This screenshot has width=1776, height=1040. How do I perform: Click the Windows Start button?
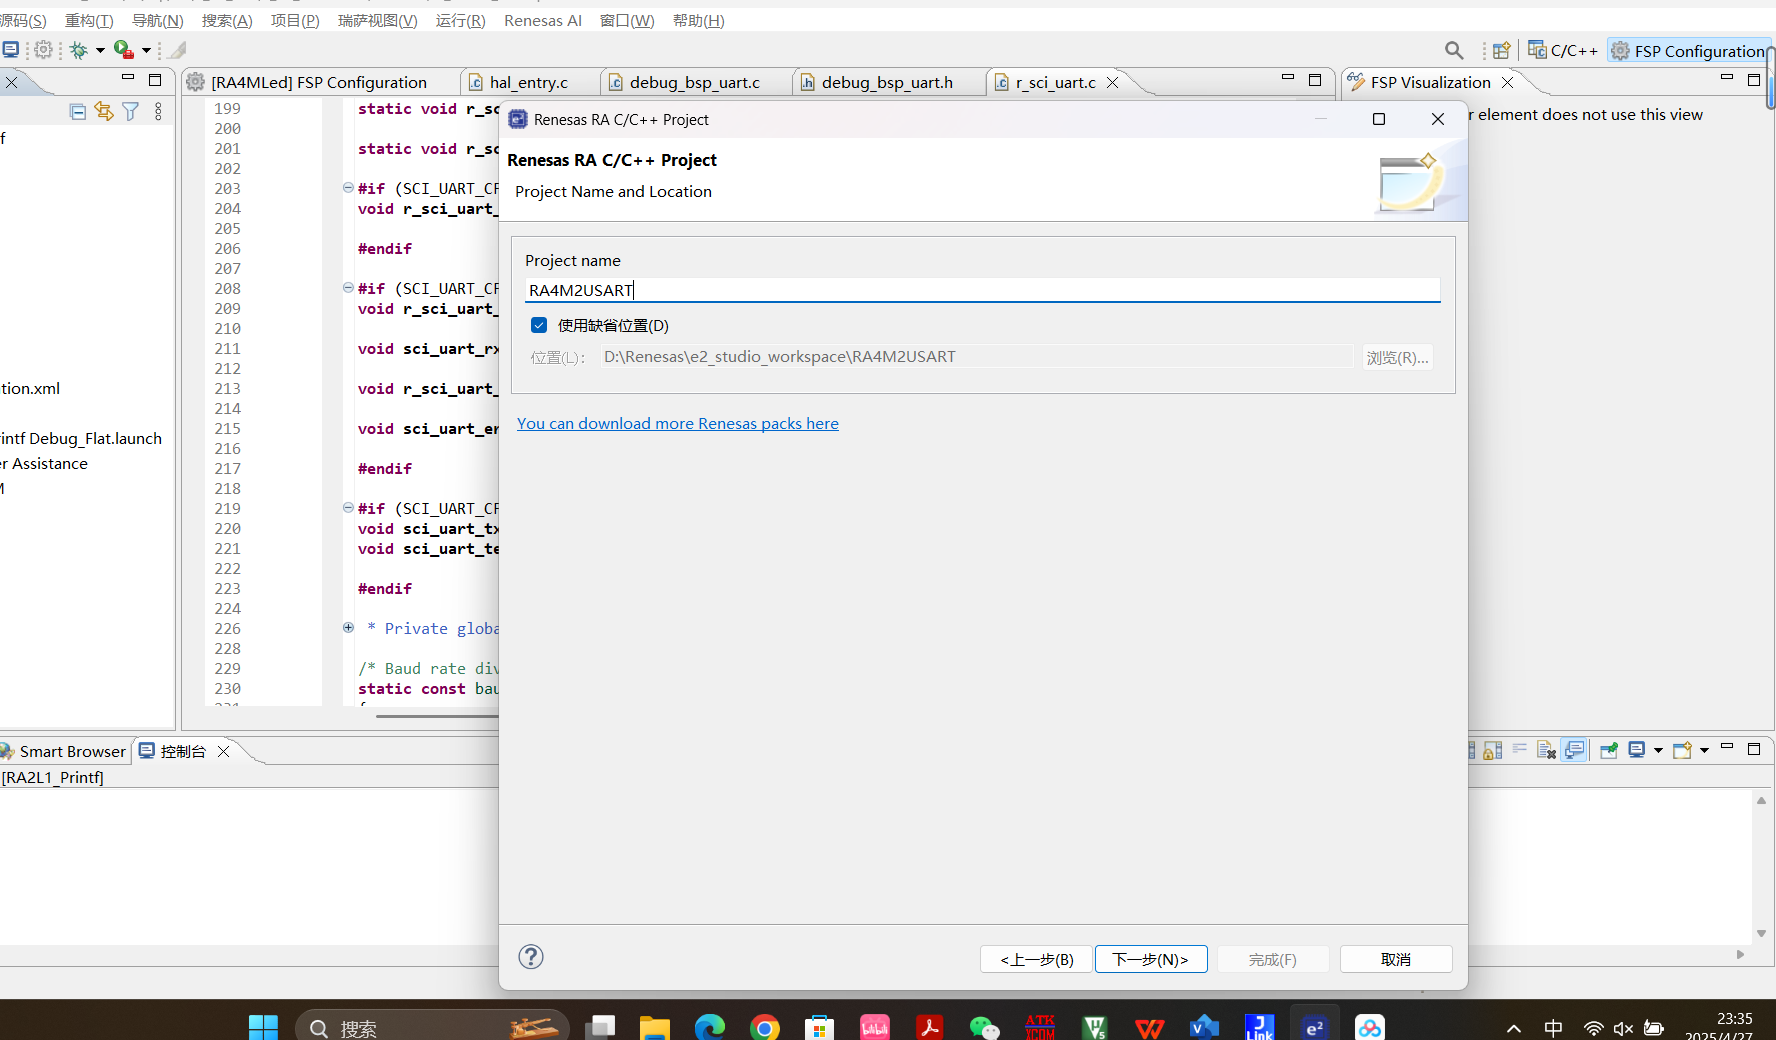263,1027
